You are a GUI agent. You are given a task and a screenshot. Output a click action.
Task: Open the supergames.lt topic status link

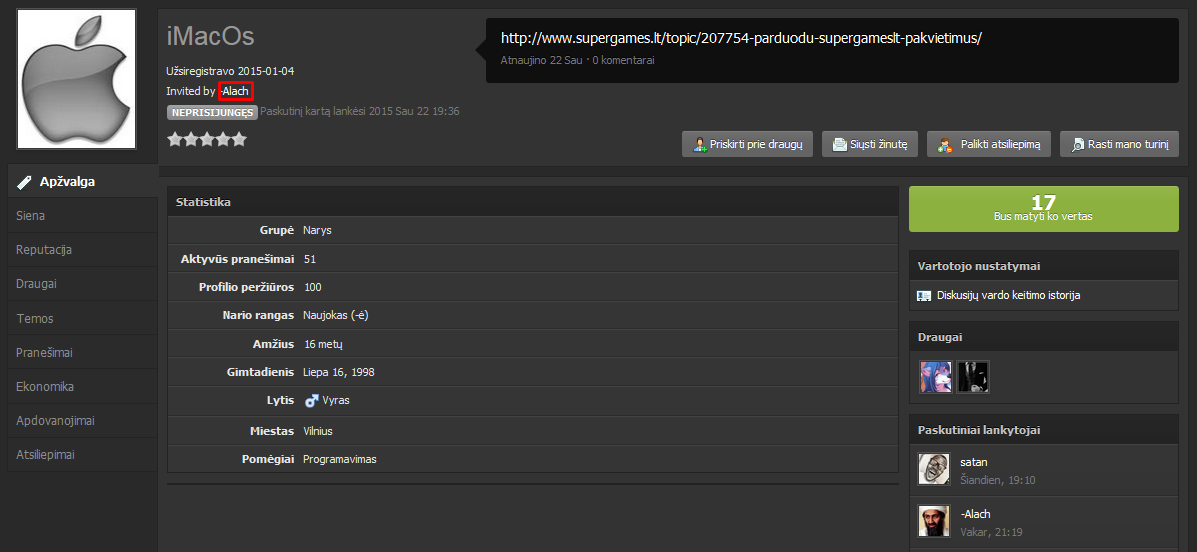[740, 38]
